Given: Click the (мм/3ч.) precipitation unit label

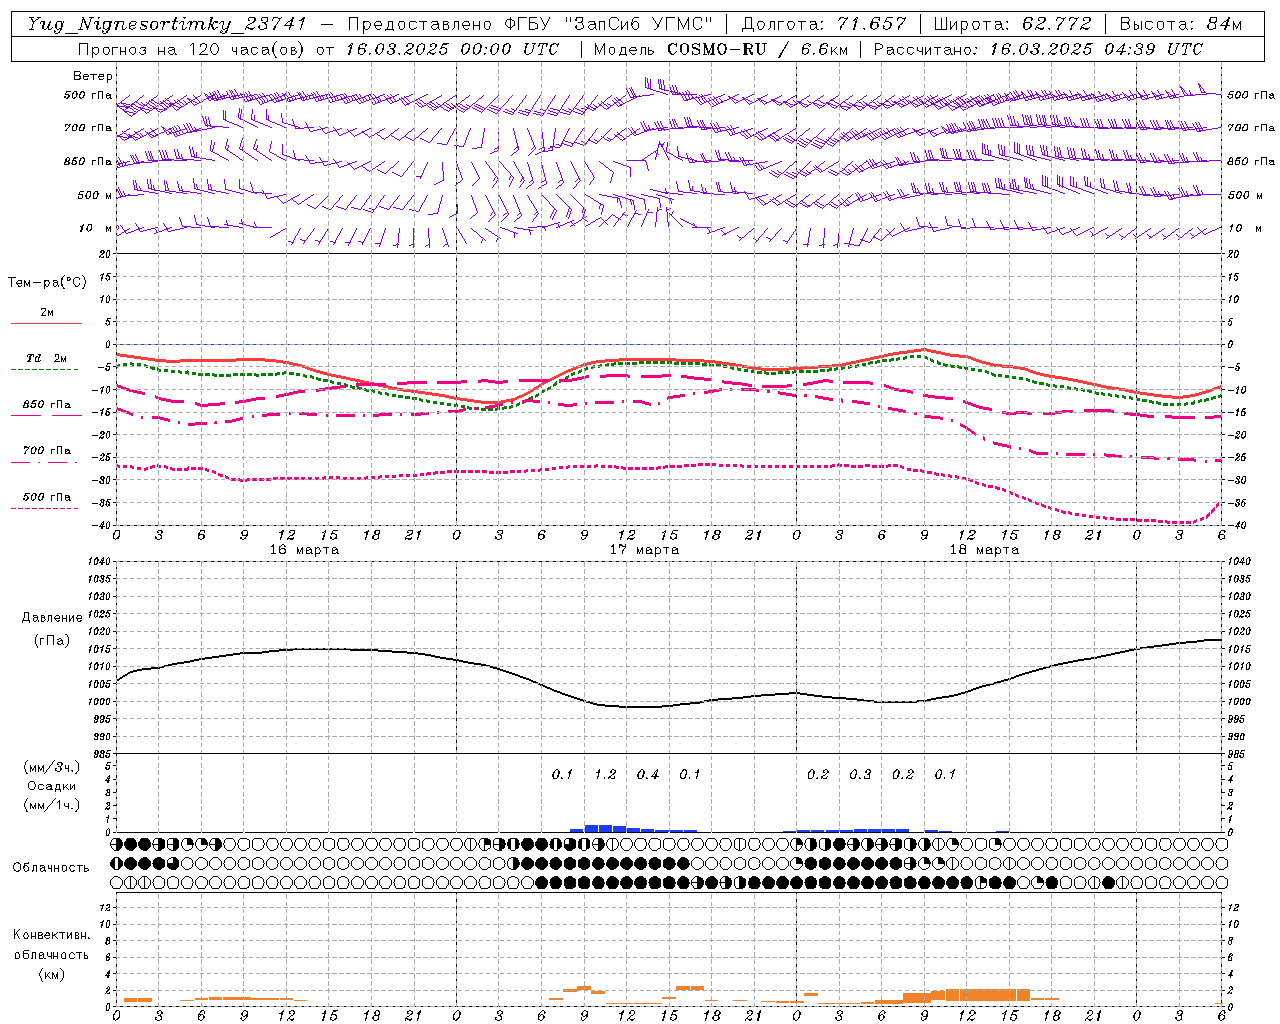Looking at the screenshot, I should 52,768.
